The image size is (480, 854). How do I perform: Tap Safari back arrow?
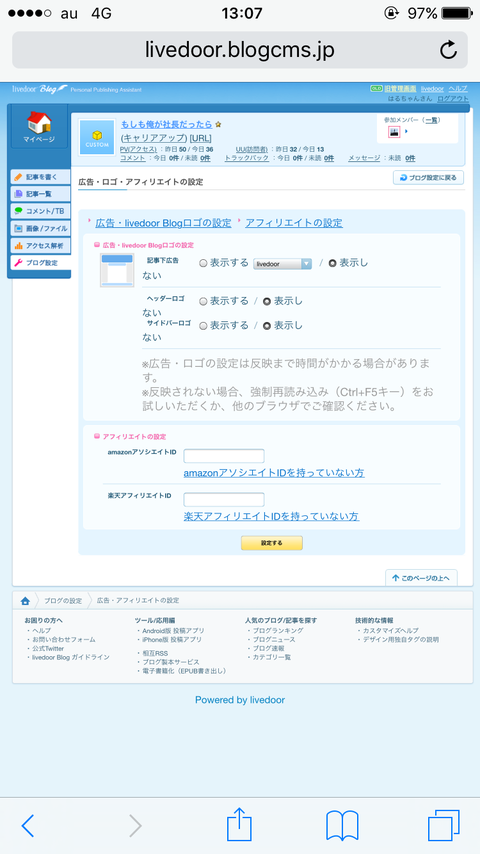point(28,826)
